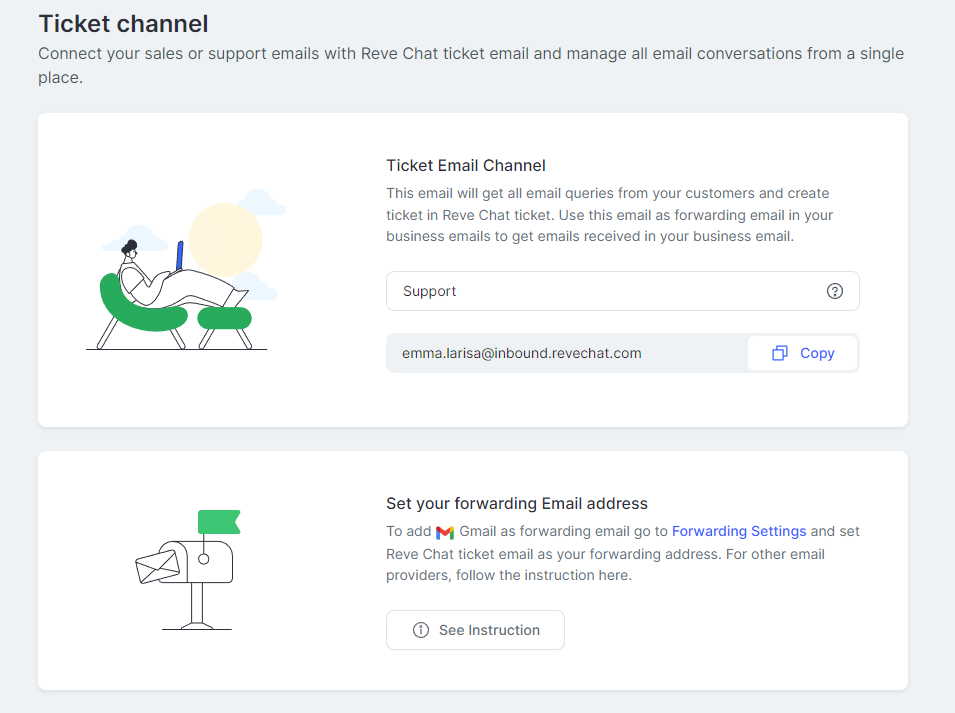Click the blue laptop in the lounge illustration
The width and height of the screenshot is (955, 713).
tap(180, 256)
